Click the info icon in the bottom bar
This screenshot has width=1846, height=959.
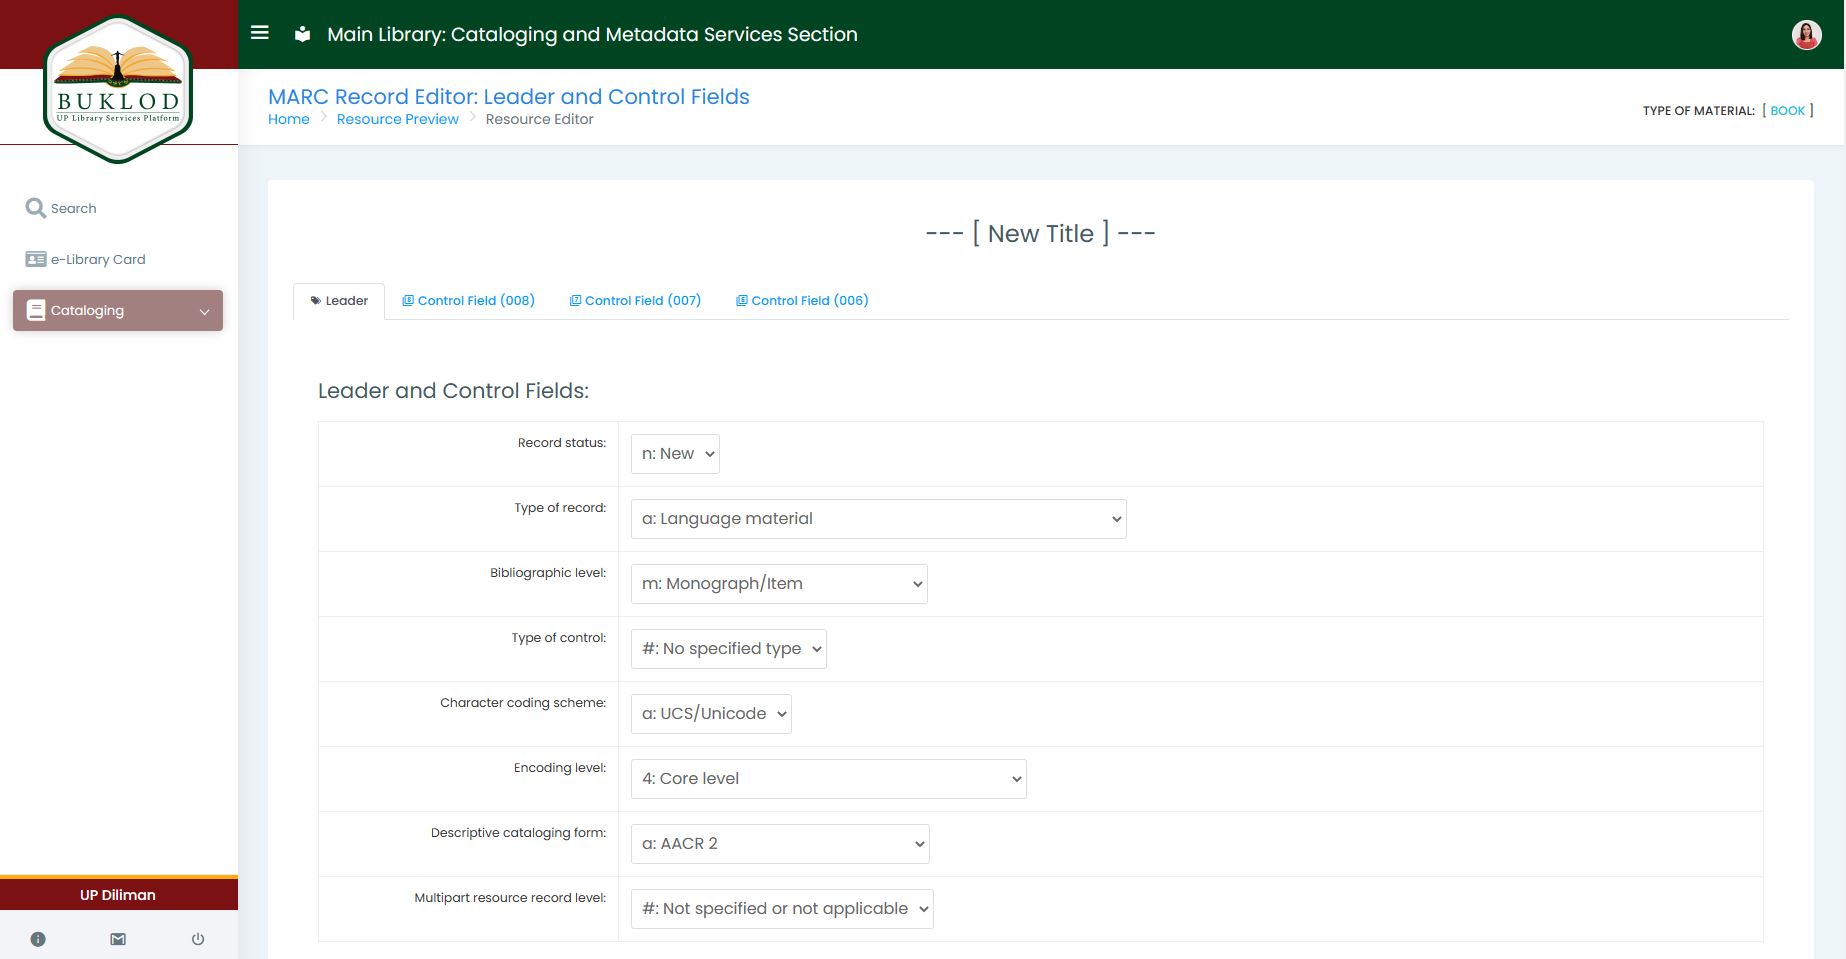38,938
